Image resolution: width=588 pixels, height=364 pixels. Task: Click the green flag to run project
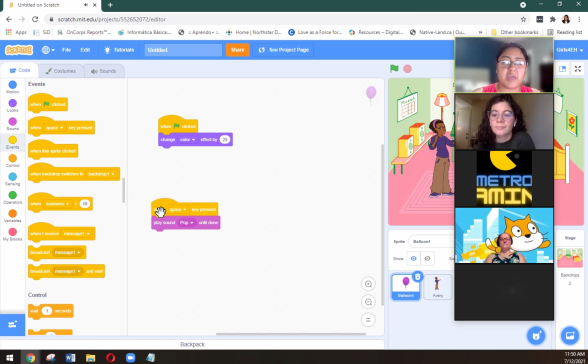click(x=394, y=69)
